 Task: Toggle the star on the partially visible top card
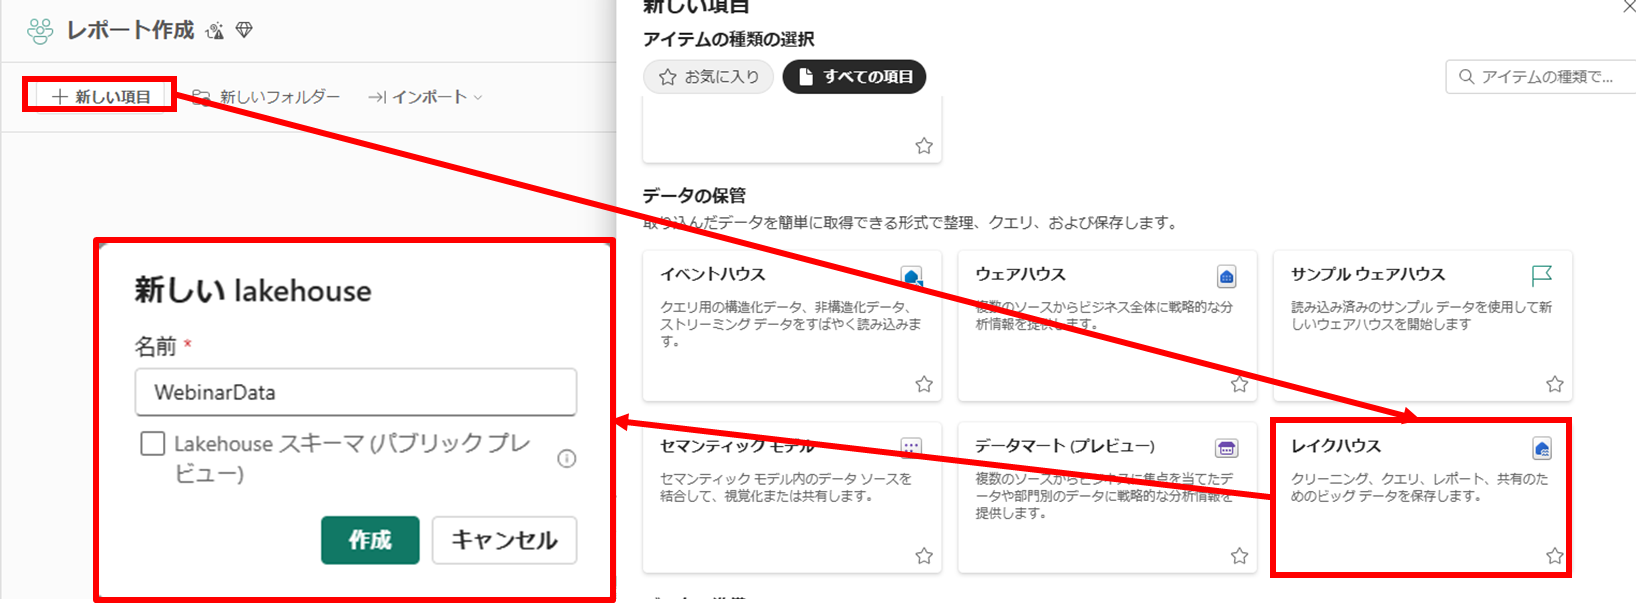point(924,146)
